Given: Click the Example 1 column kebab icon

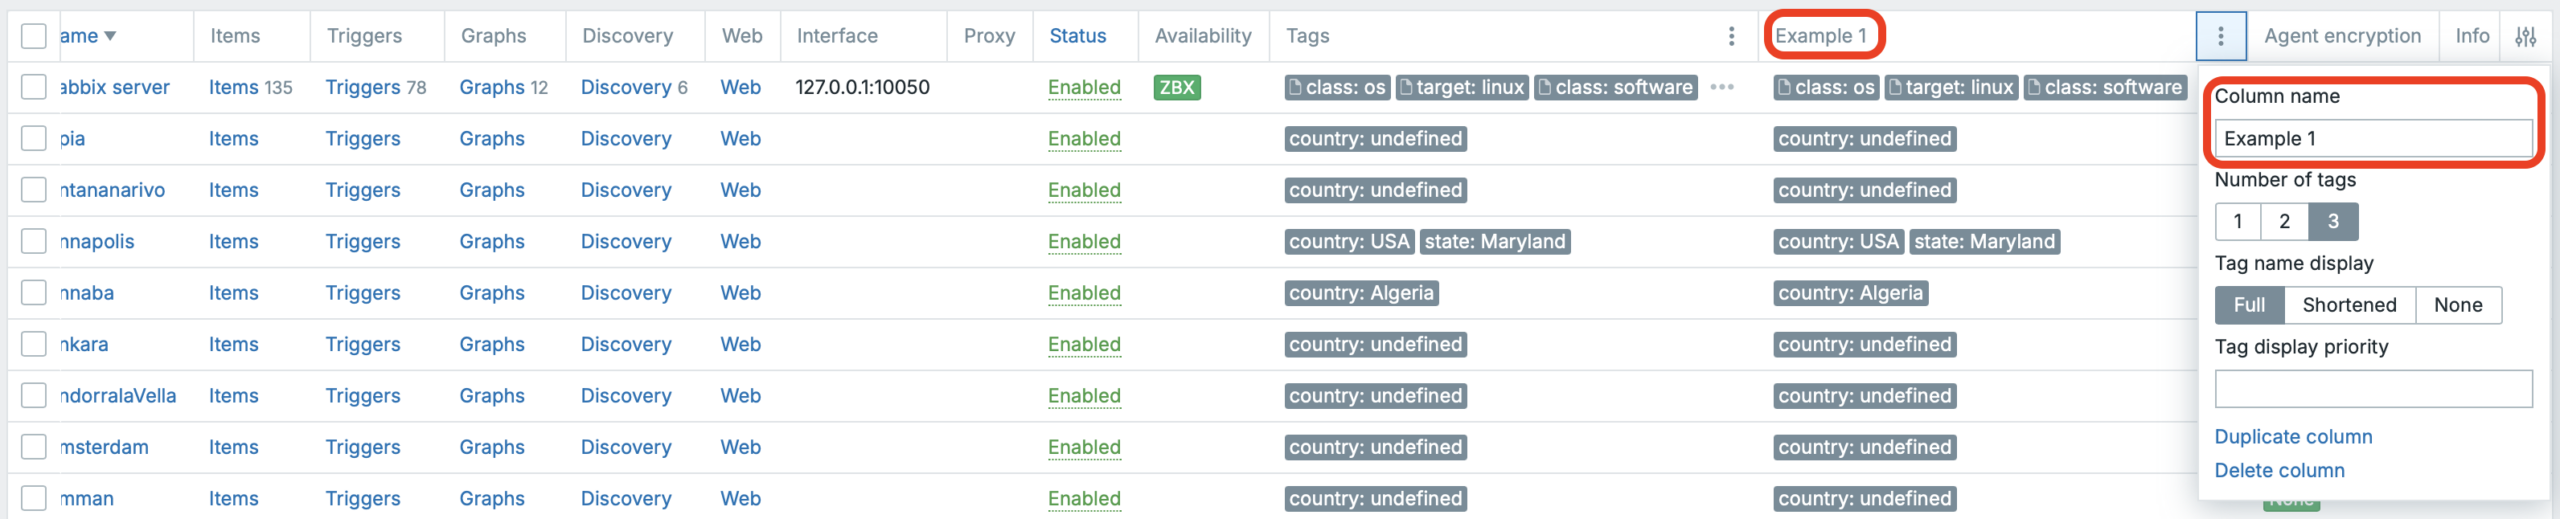Looking at the screenshot, I should click(x=2221, y=36).
